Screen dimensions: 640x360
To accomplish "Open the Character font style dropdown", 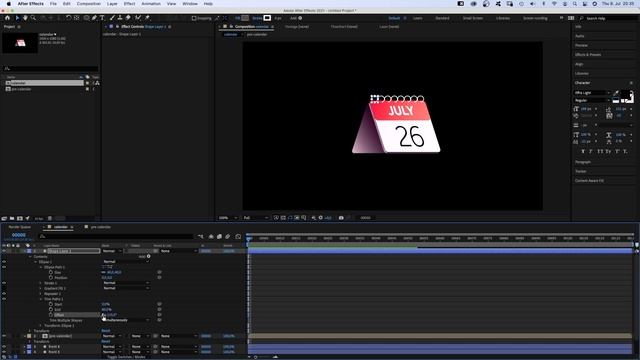I will click(593, 100).
